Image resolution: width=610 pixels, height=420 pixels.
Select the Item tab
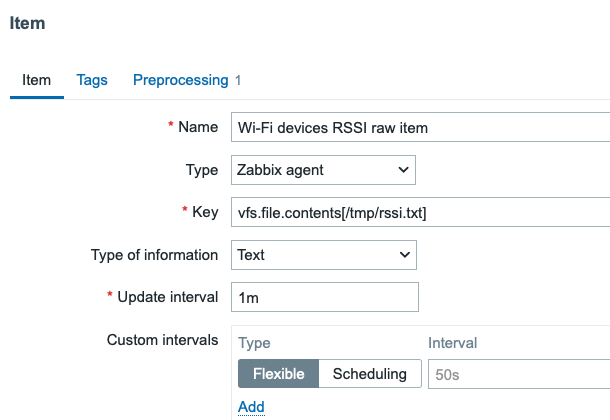coord(36,80)
